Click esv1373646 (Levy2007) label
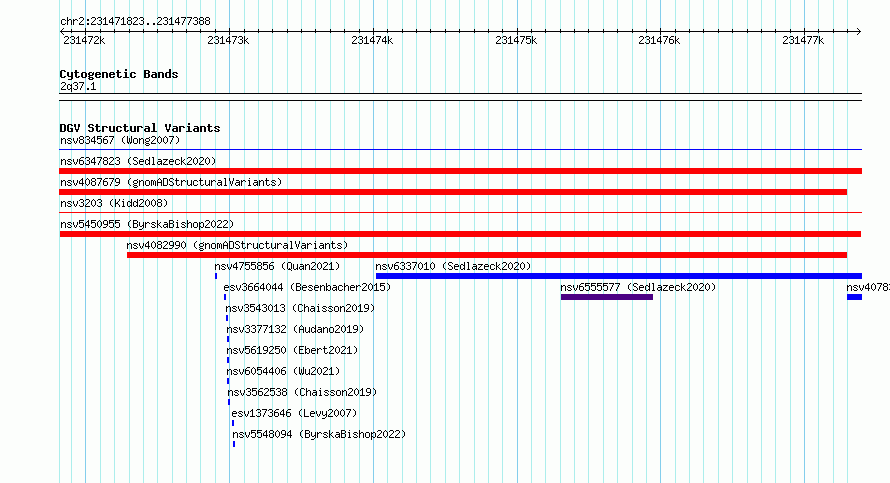 [294, 413]
